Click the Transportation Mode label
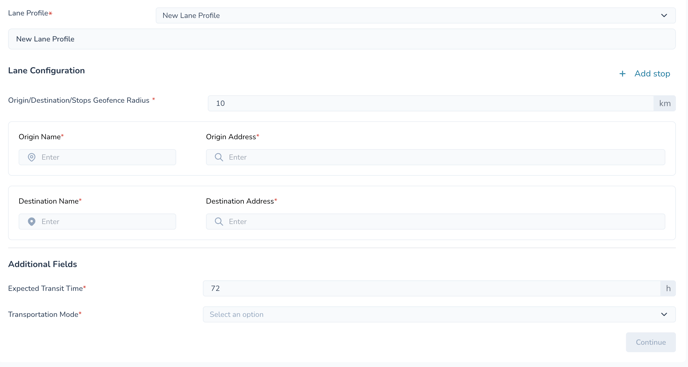 pos(43,314)
